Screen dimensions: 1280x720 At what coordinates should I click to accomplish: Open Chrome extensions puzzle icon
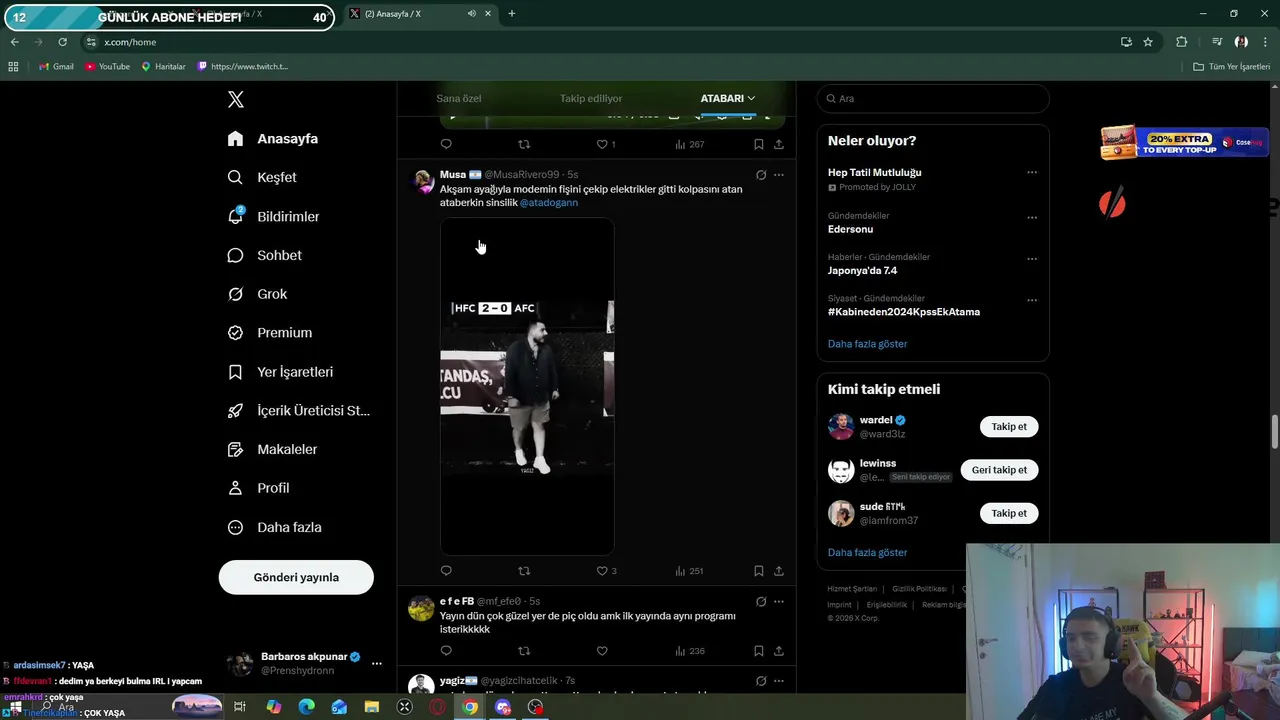pyautogui.click(x=1182, y=42)
